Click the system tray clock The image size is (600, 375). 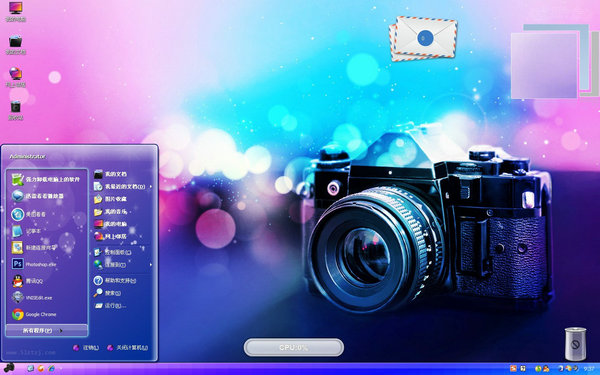(589, 368)
